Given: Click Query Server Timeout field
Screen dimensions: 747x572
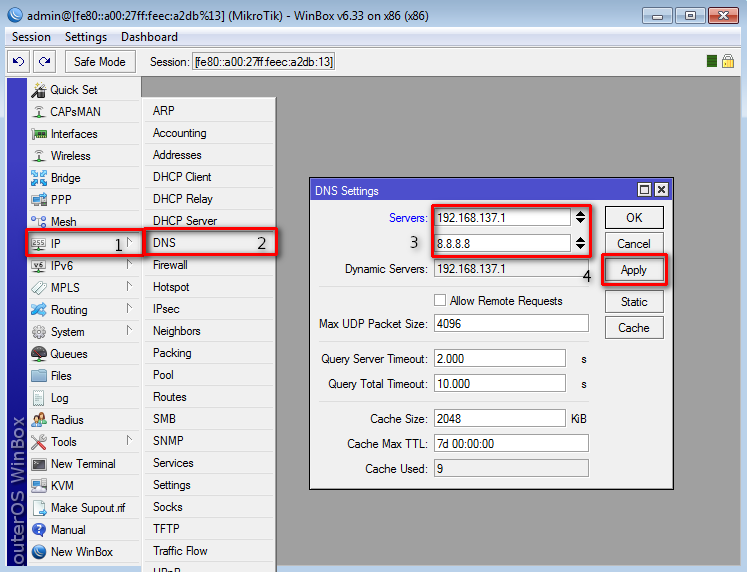Looking at the screenshot, I should (x=500, y=358).
